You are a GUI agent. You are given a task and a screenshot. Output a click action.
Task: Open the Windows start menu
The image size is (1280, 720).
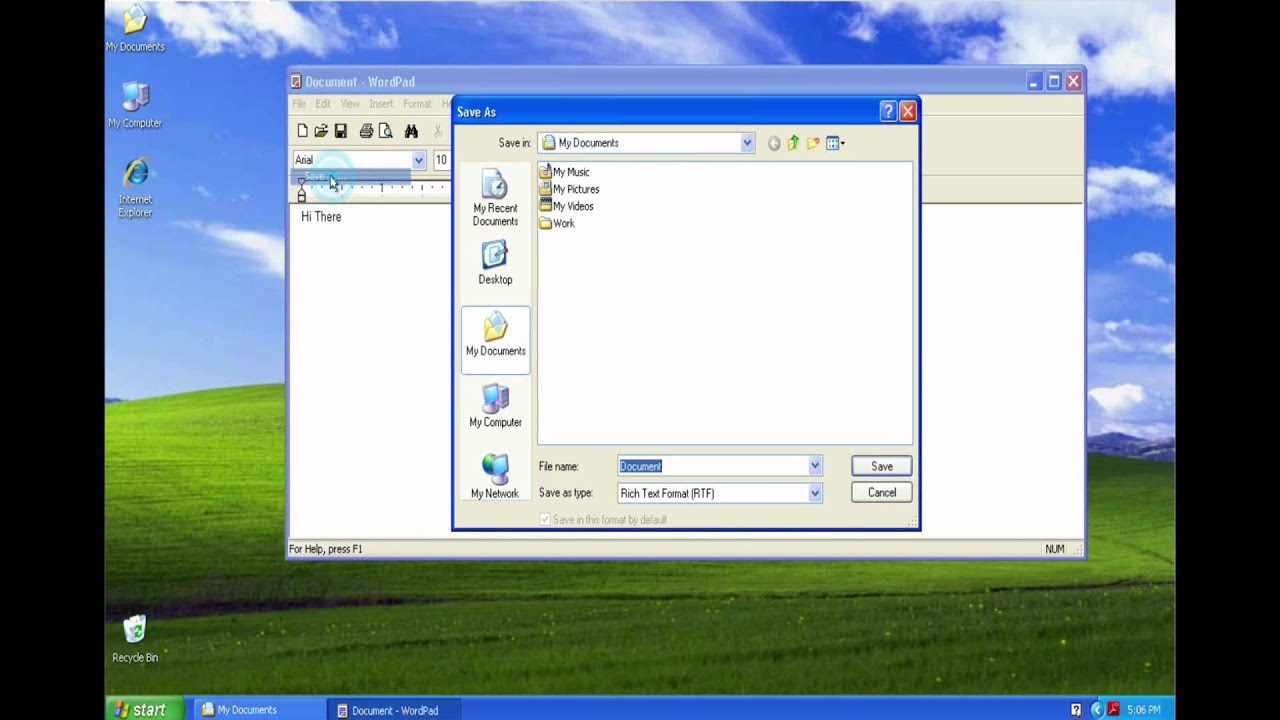[144, 709]
